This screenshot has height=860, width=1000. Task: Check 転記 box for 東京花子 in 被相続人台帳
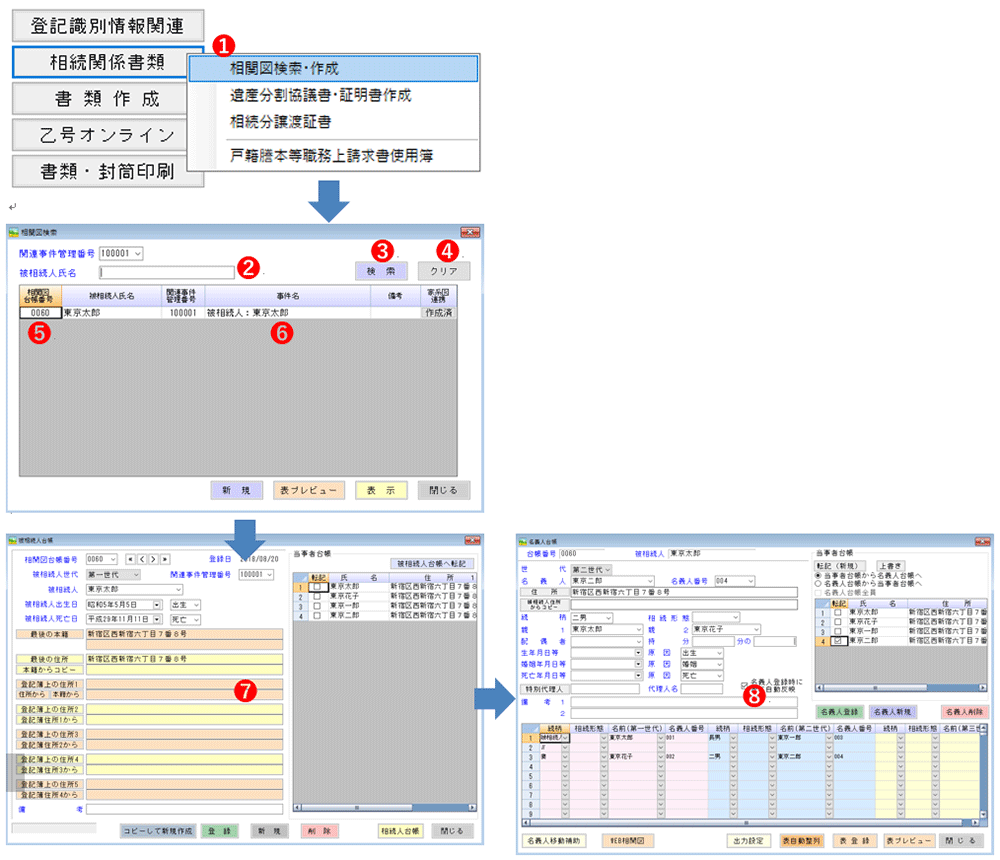(x=317, y=596)
